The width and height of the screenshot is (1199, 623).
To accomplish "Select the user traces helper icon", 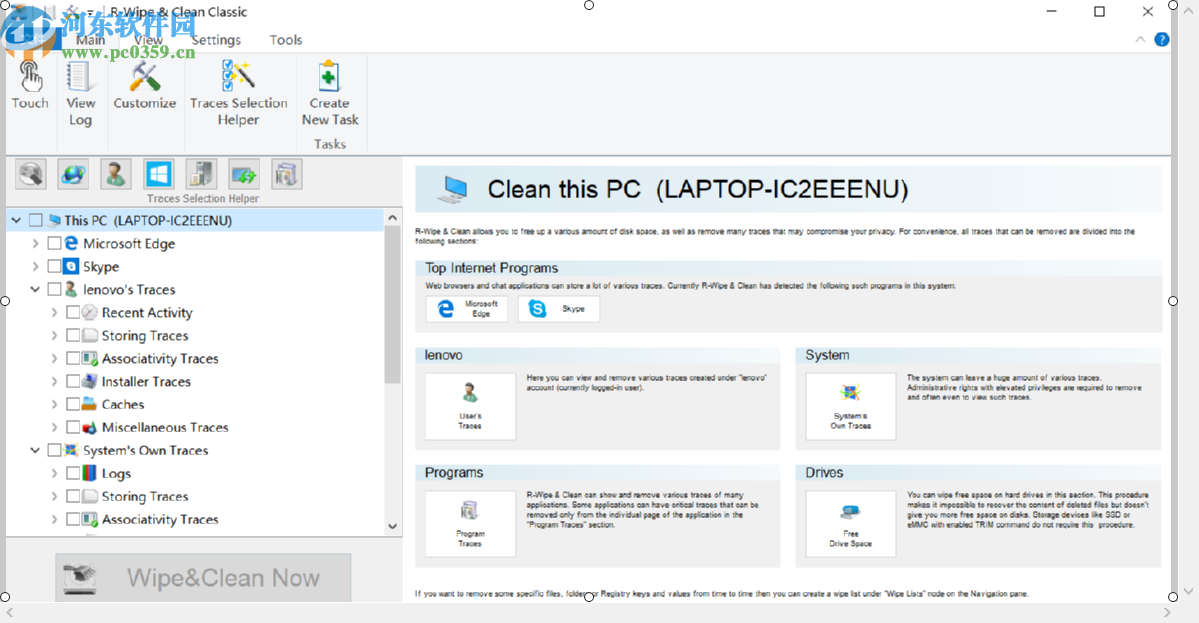I will pos(116,174).
